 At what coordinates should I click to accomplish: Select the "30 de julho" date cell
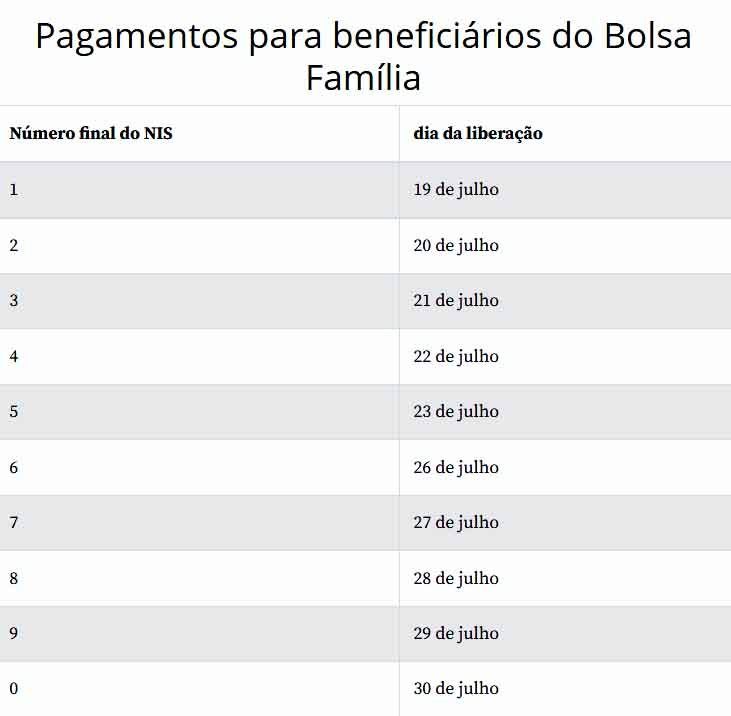pos(456,688)
